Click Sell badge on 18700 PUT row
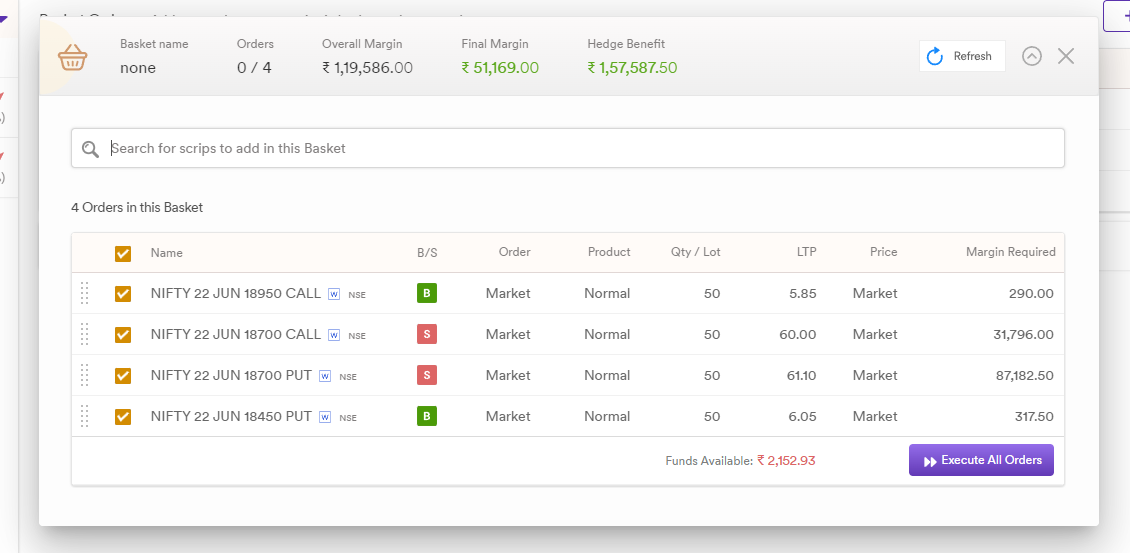Viewport: 1130px width, 553px height. tap(427, 376)
